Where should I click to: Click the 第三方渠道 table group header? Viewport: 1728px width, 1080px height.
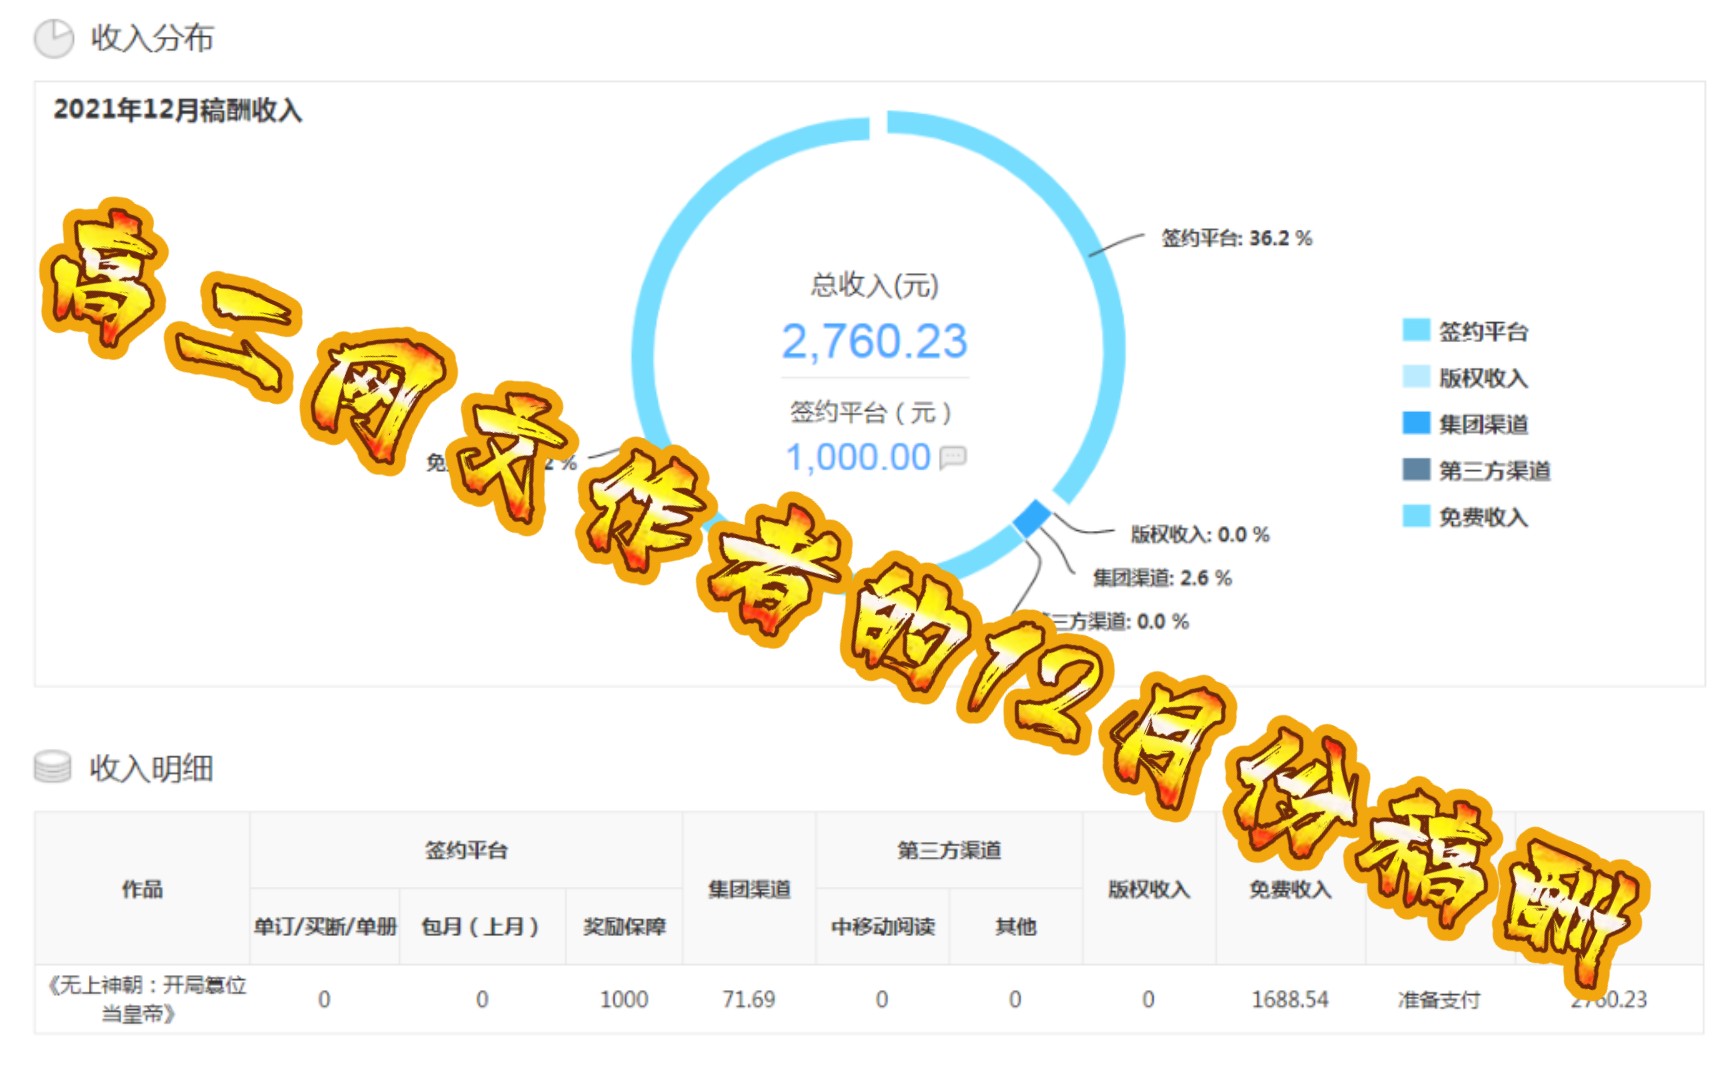pos(949,850)
